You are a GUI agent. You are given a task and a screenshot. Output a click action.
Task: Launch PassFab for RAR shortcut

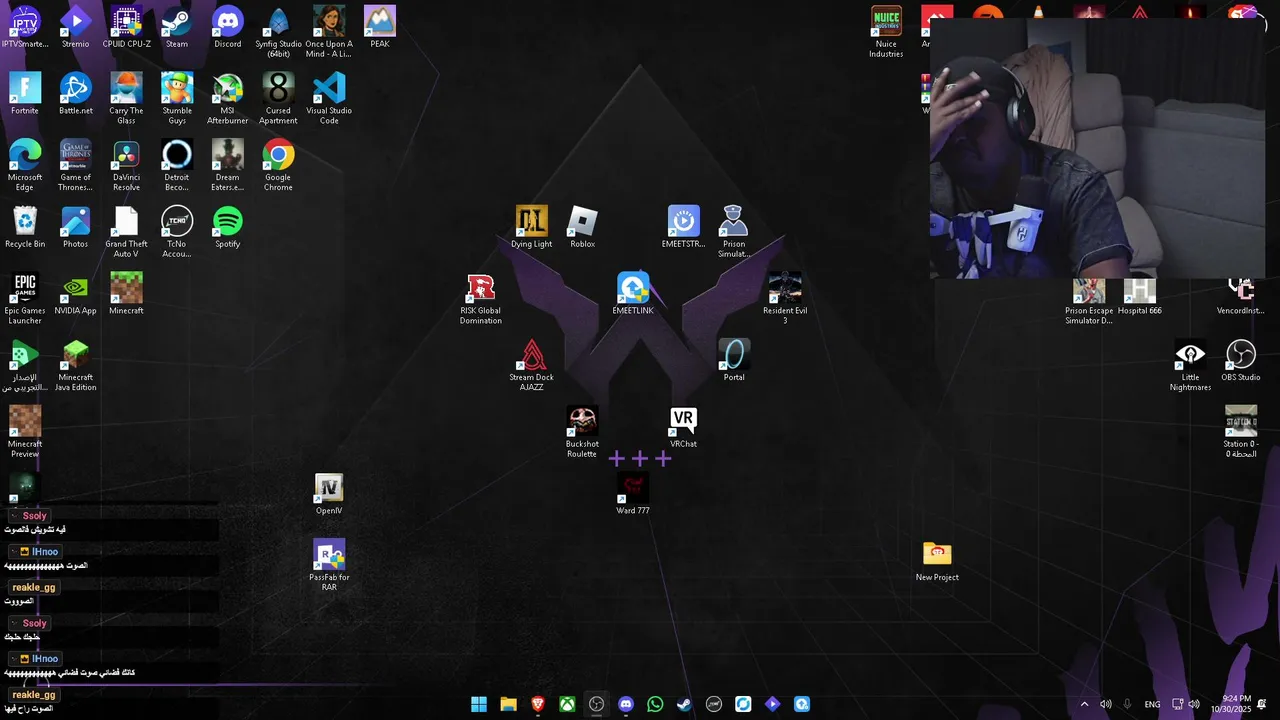pos(329,566)
